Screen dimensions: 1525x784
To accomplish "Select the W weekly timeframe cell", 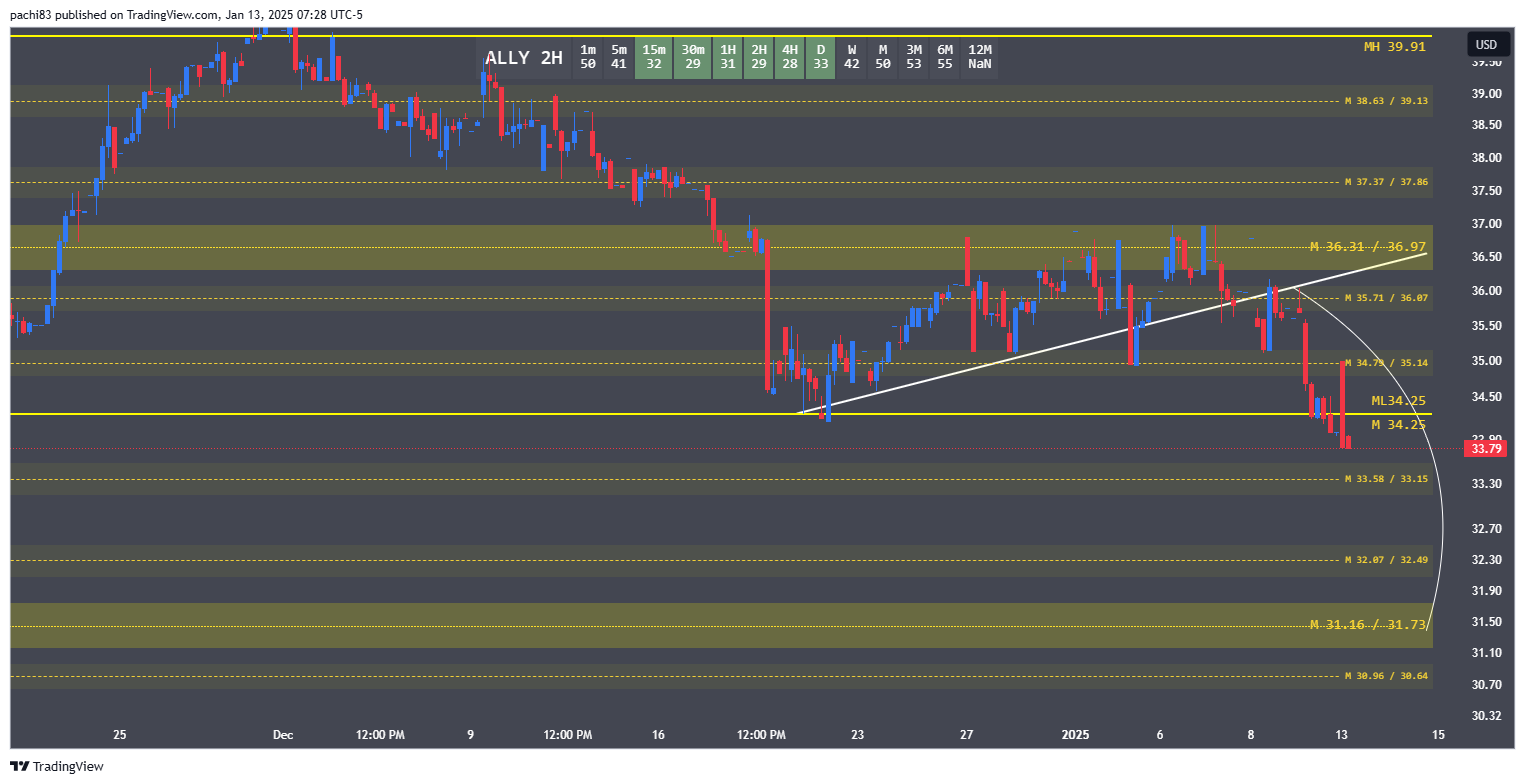I will coord(851,57).
